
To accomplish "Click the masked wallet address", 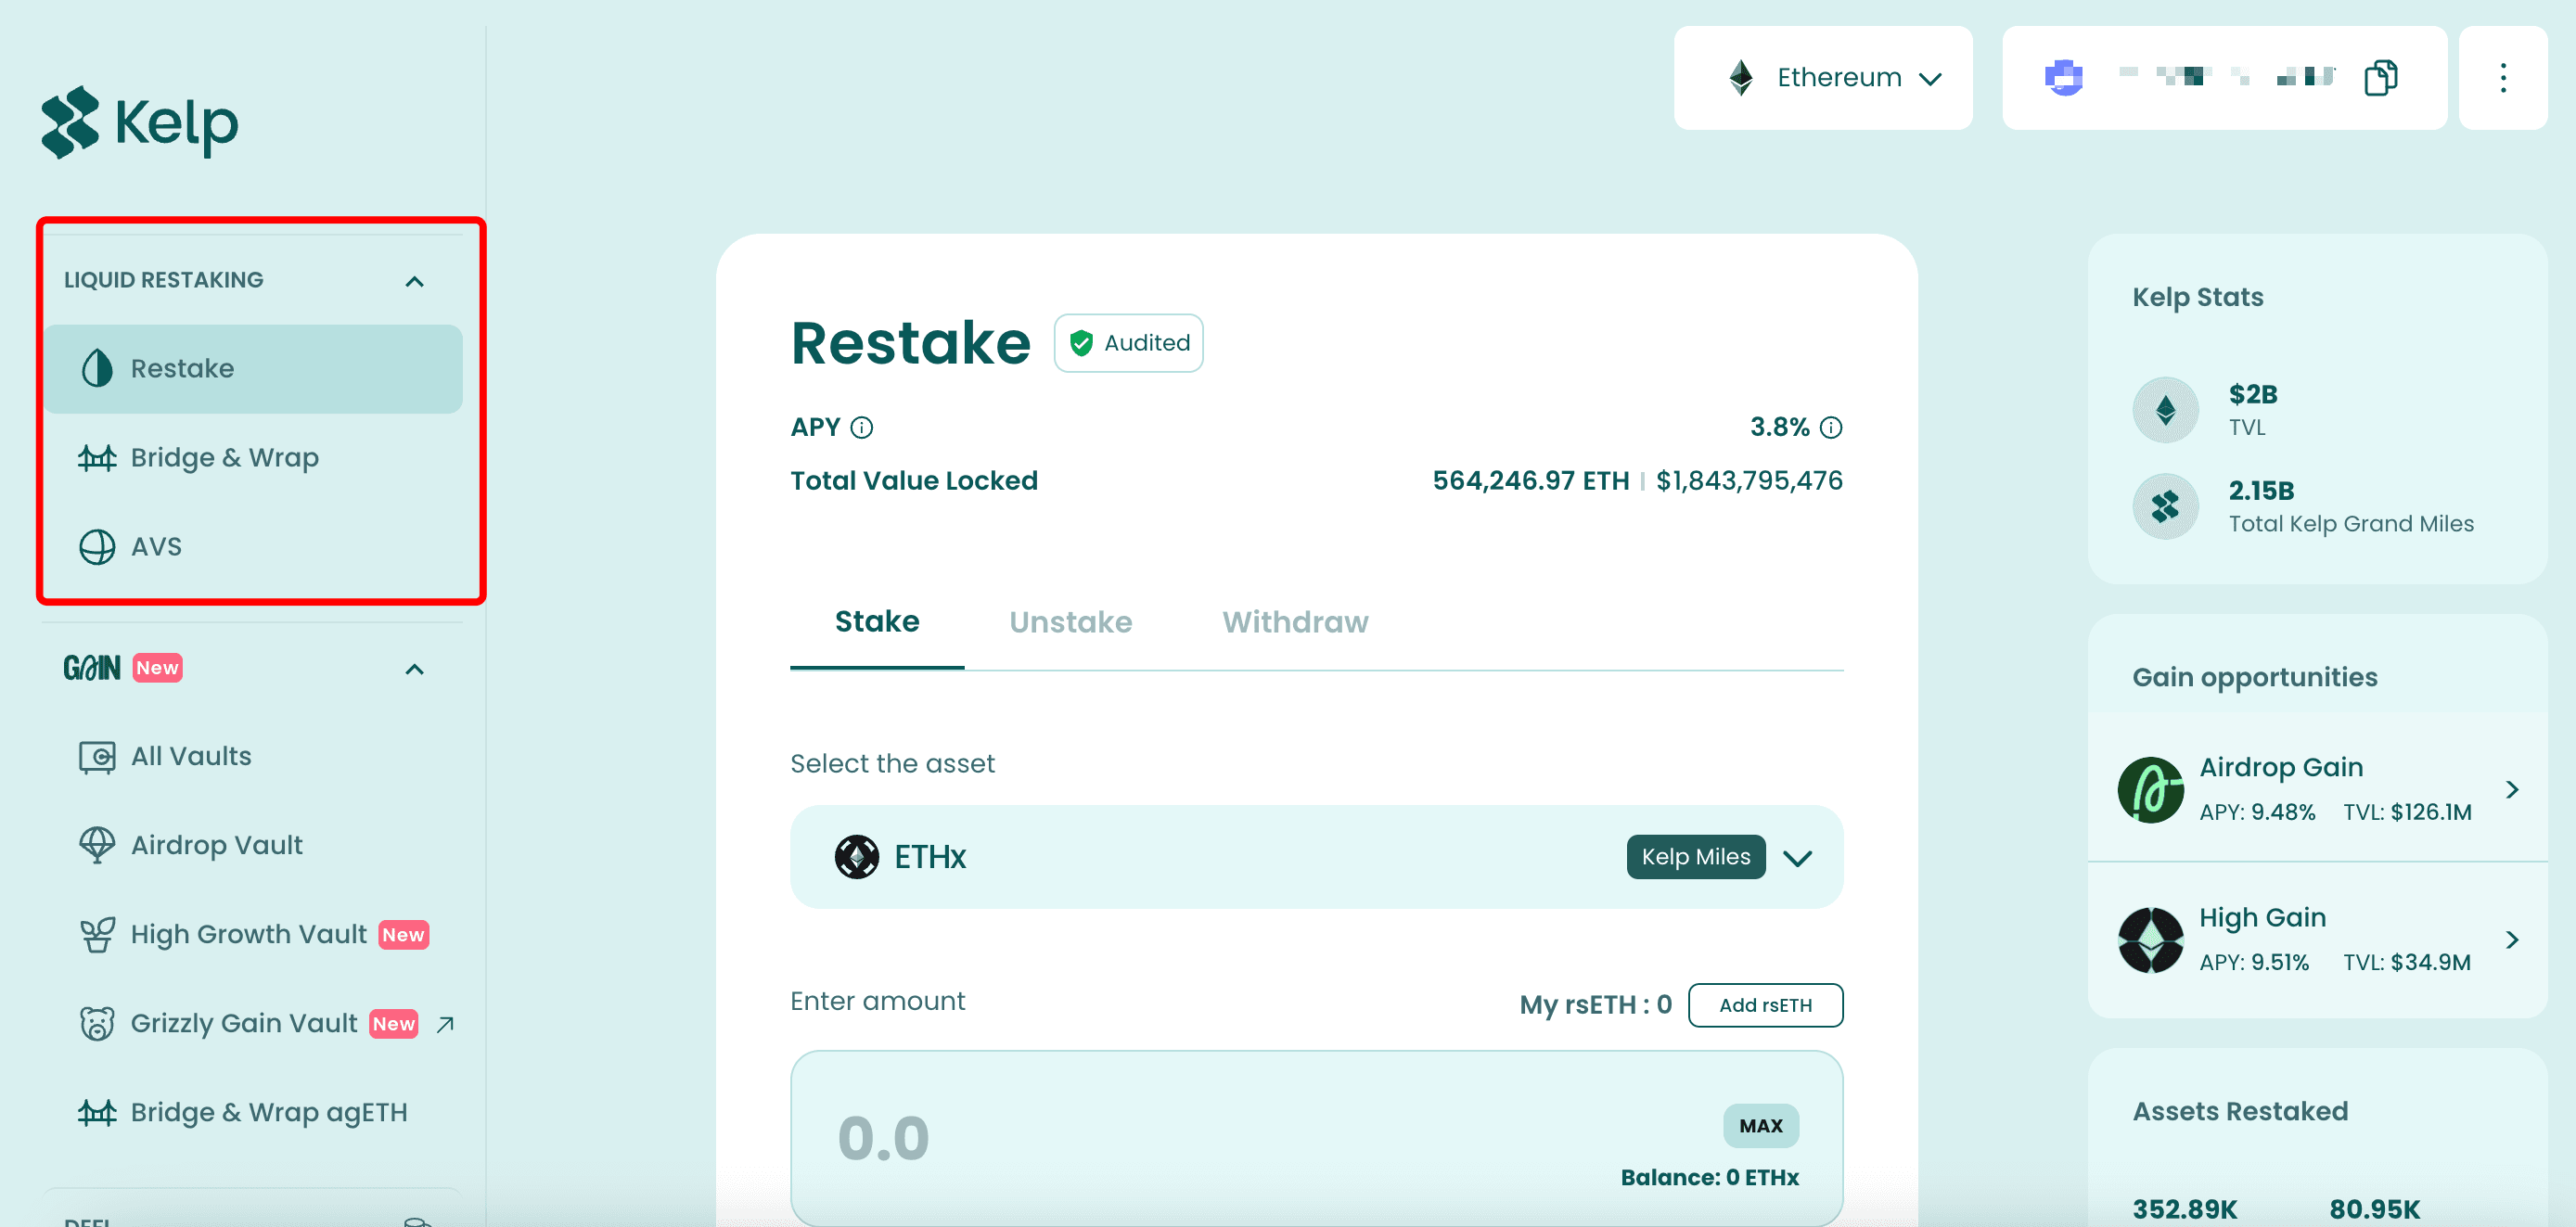I will tap(2226, 77).
